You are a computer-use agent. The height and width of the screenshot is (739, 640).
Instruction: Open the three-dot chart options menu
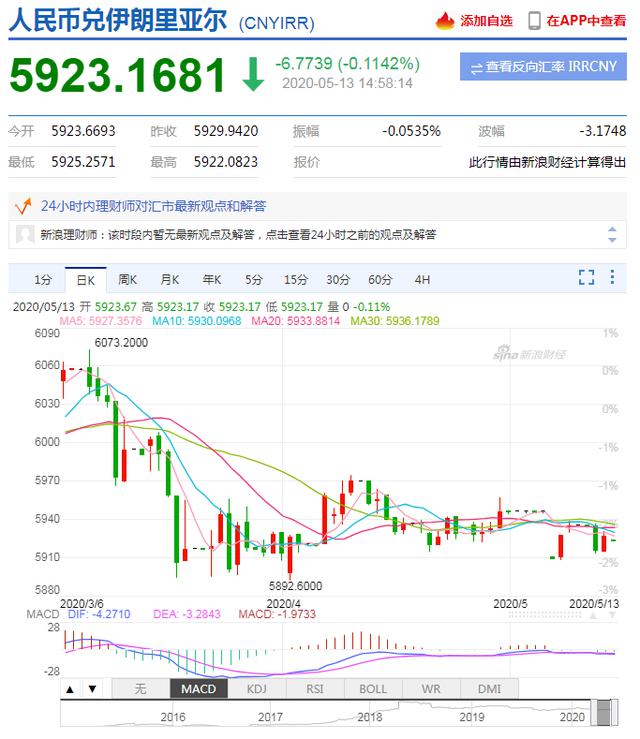click(612, 277)
